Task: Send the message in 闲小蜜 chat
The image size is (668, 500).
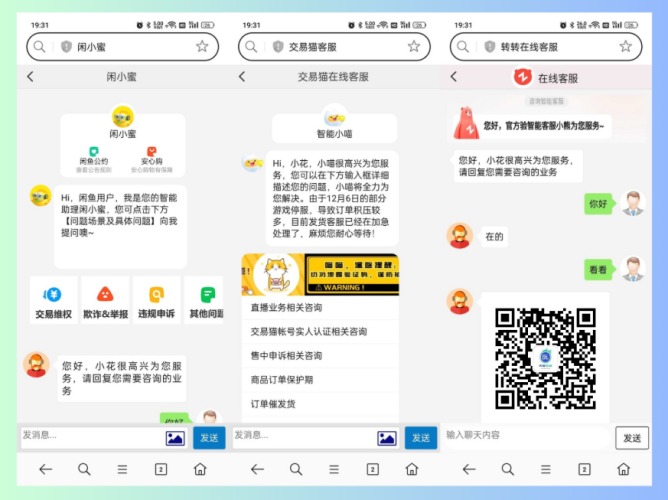Action: 209,437
